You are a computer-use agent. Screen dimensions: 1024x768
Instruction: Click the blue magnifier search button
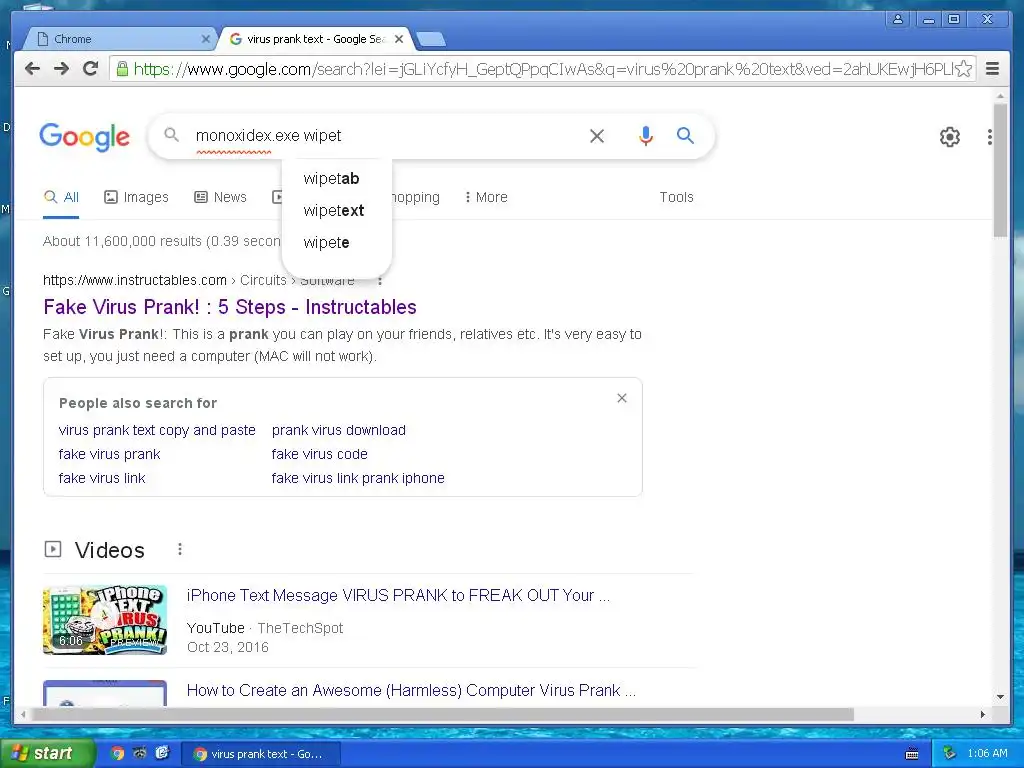(685, 135)
